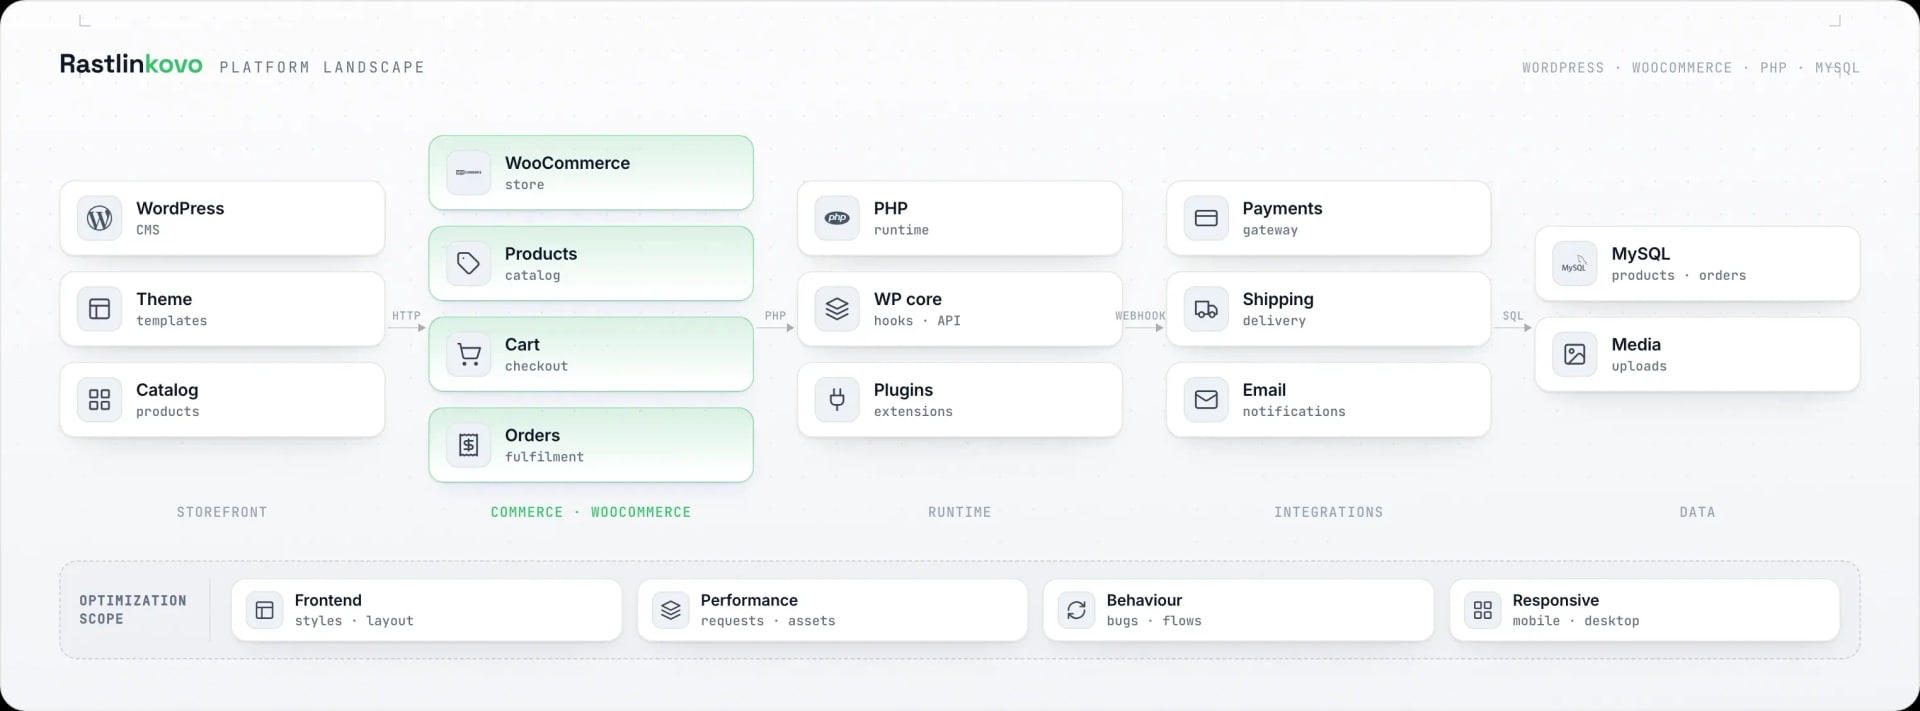Image resolution: width=1920 pixels, height=711 pixels.
Task: Click the "INTEGRATIONS" column label
Action: [1328, 512]
